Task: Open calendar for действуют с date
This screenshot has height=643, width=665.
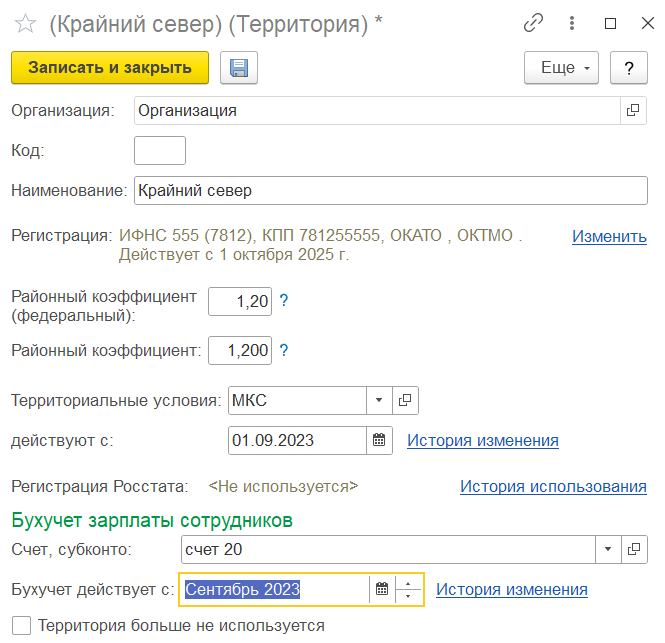Action: 379,440
